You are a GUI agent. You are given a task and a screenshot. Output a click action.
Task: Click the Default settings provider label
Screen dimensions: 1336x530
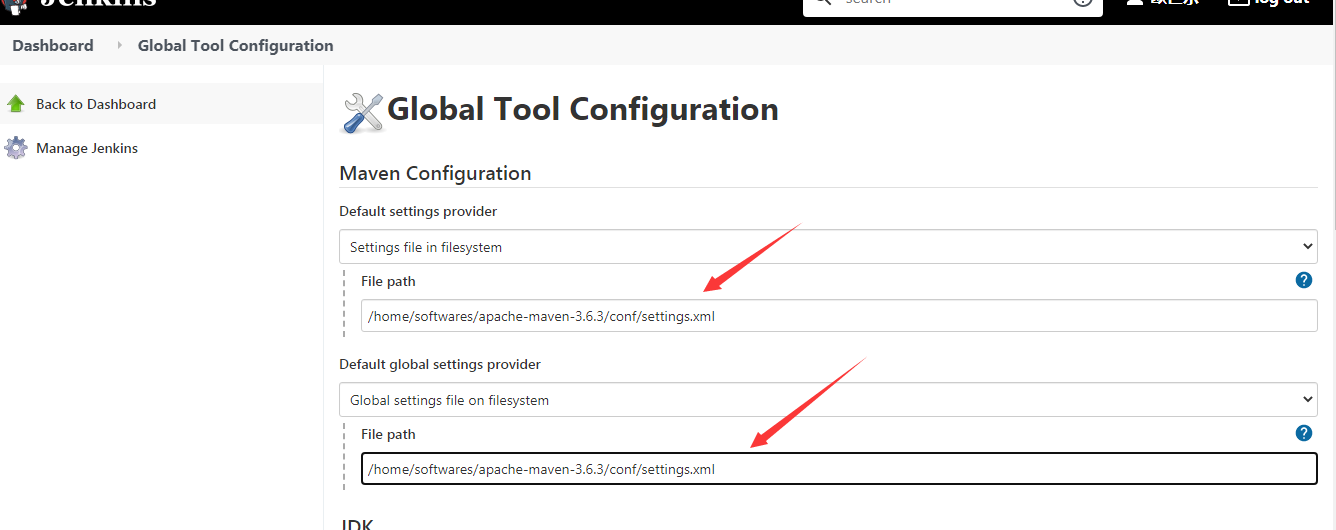[x=418, y=211]
